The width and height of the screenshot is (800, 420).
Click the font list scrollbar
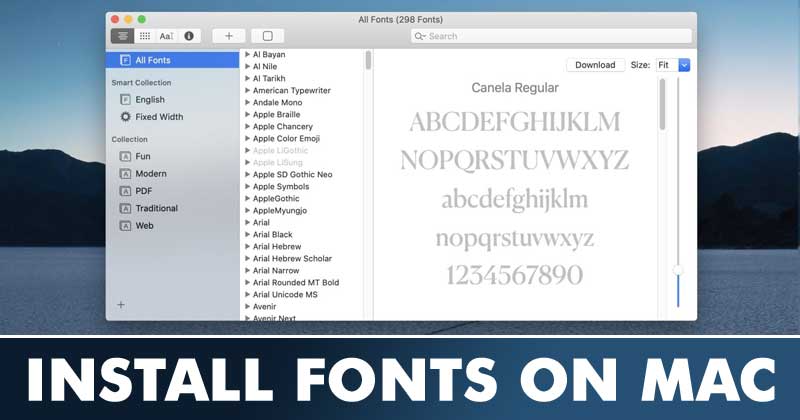click(368, 61)
